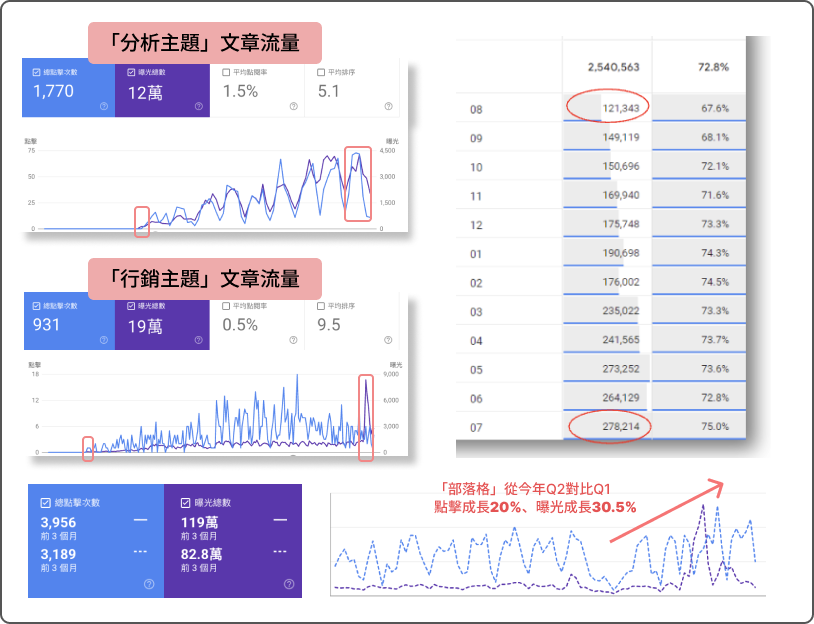The width and height of the screenshot is (814, 624).
Task: Click month 10 row label
Action: pyautogui.click(x=476, y=168)
